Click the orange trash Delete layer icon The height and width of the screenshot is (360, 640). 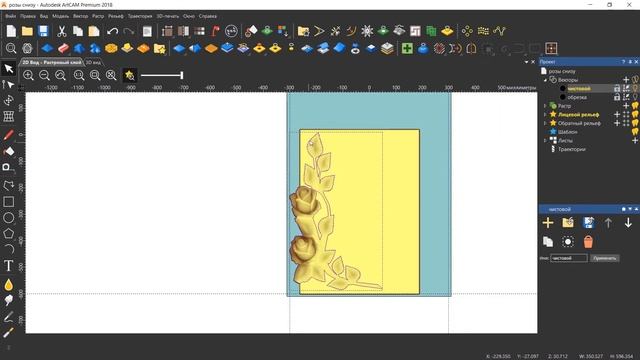tap(588, 242)
